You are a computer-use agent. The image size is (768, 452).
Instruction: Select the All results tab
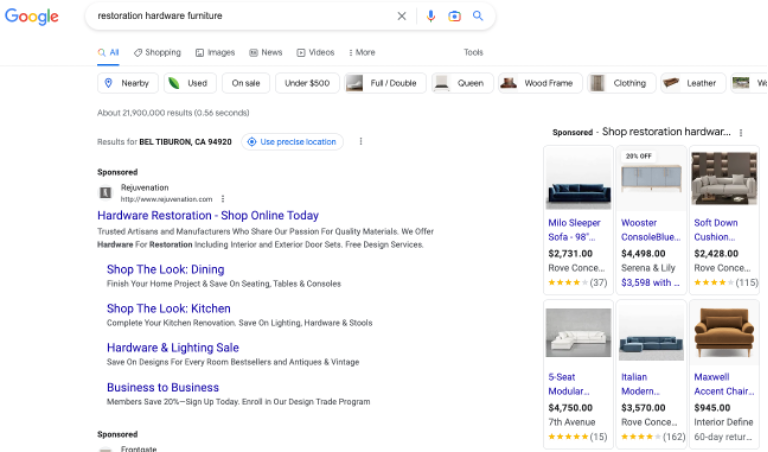(x=108, y=52)
